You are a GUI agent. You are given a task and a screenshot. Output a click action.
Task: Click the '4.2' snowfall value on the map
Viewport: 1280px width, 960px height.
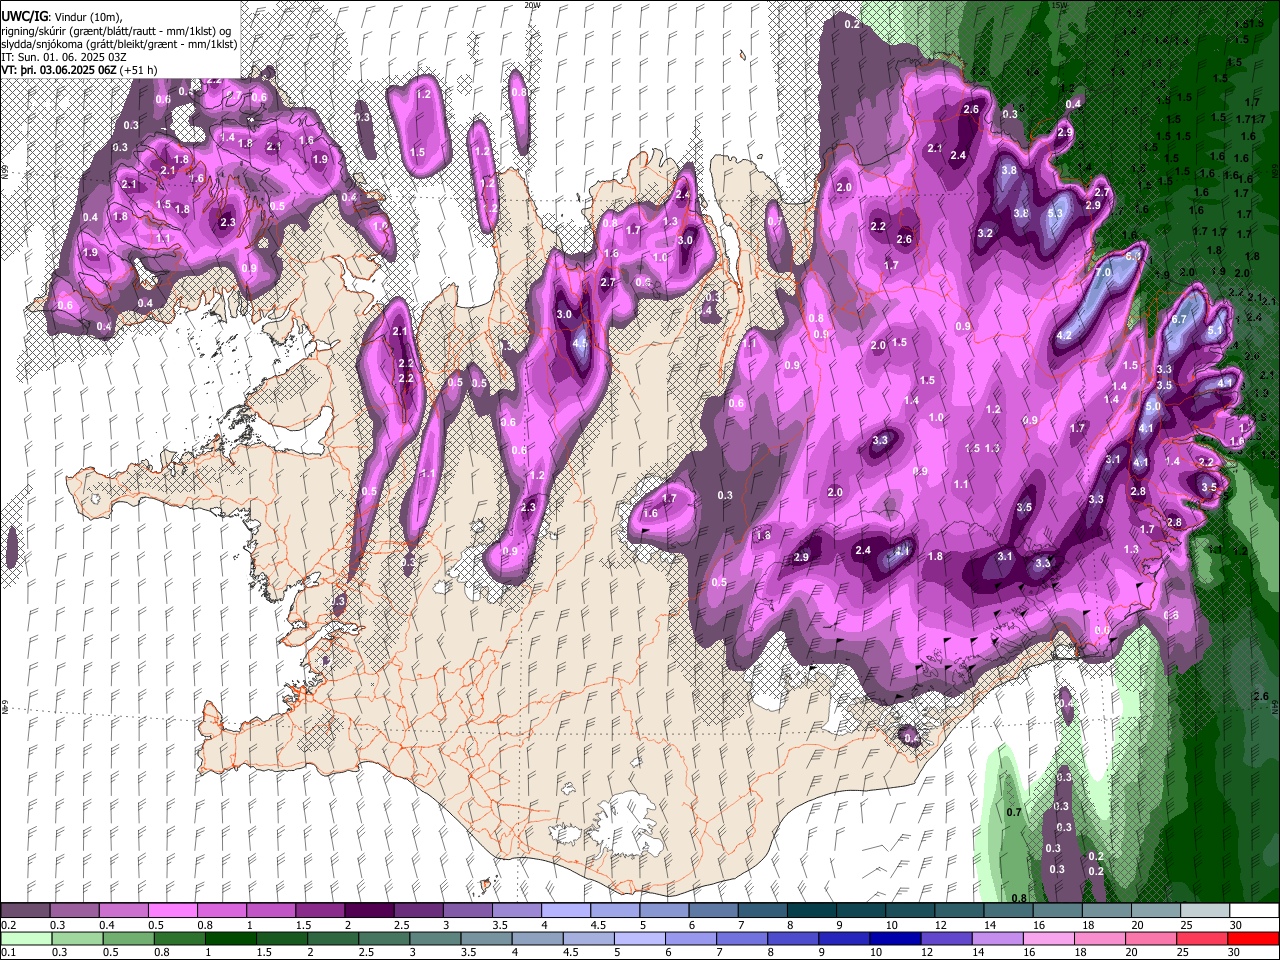tap(1064, 335)
